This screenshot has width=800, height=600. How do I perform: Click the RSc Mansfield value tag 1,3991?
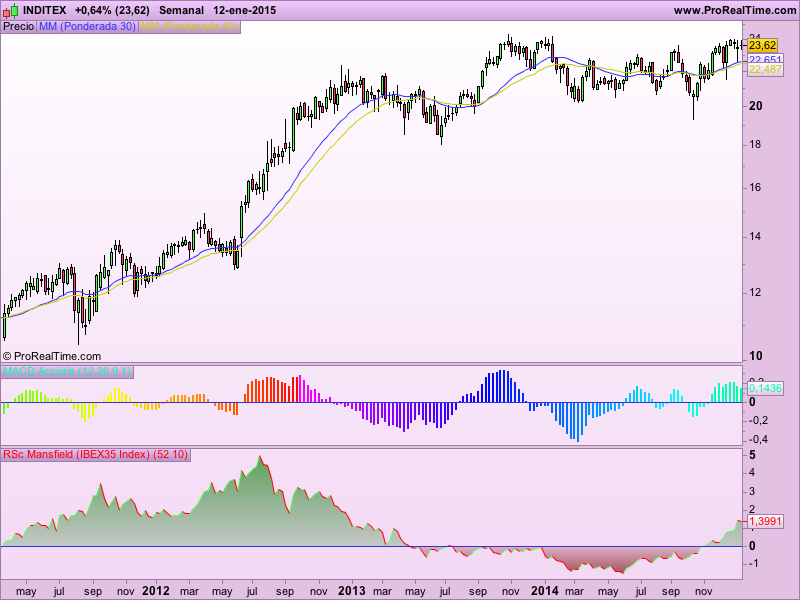[x=765, y=521]
